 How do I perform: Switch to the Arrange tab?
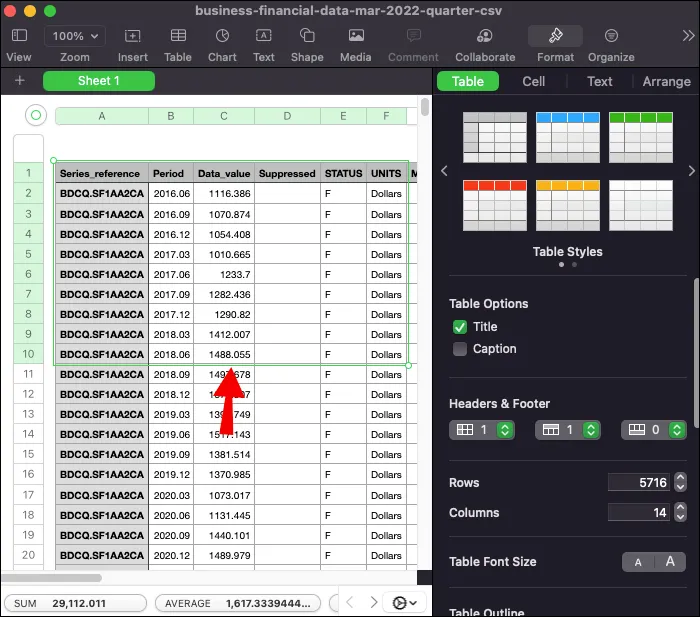(x=666, y=81)
